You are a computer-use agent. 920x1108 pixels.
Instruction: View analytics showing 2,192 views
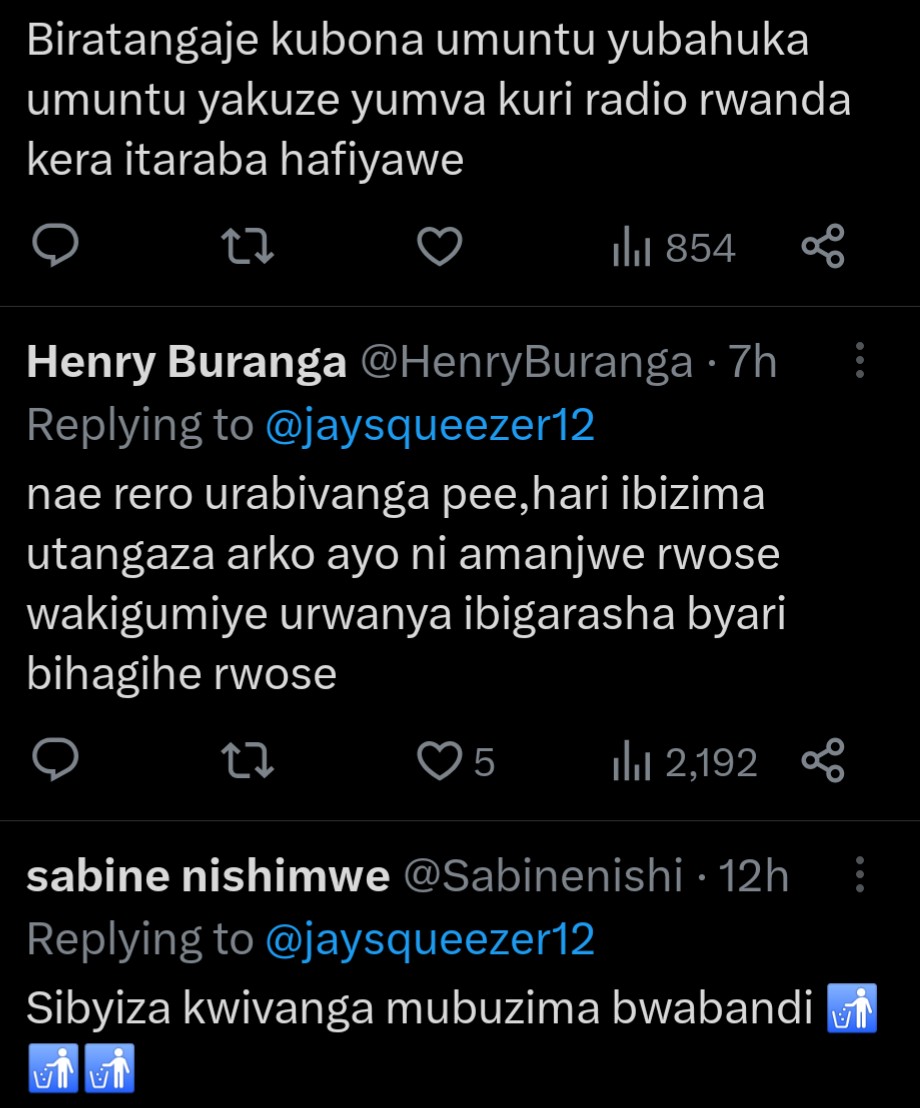pyautogui.click(x=684, y=763)
